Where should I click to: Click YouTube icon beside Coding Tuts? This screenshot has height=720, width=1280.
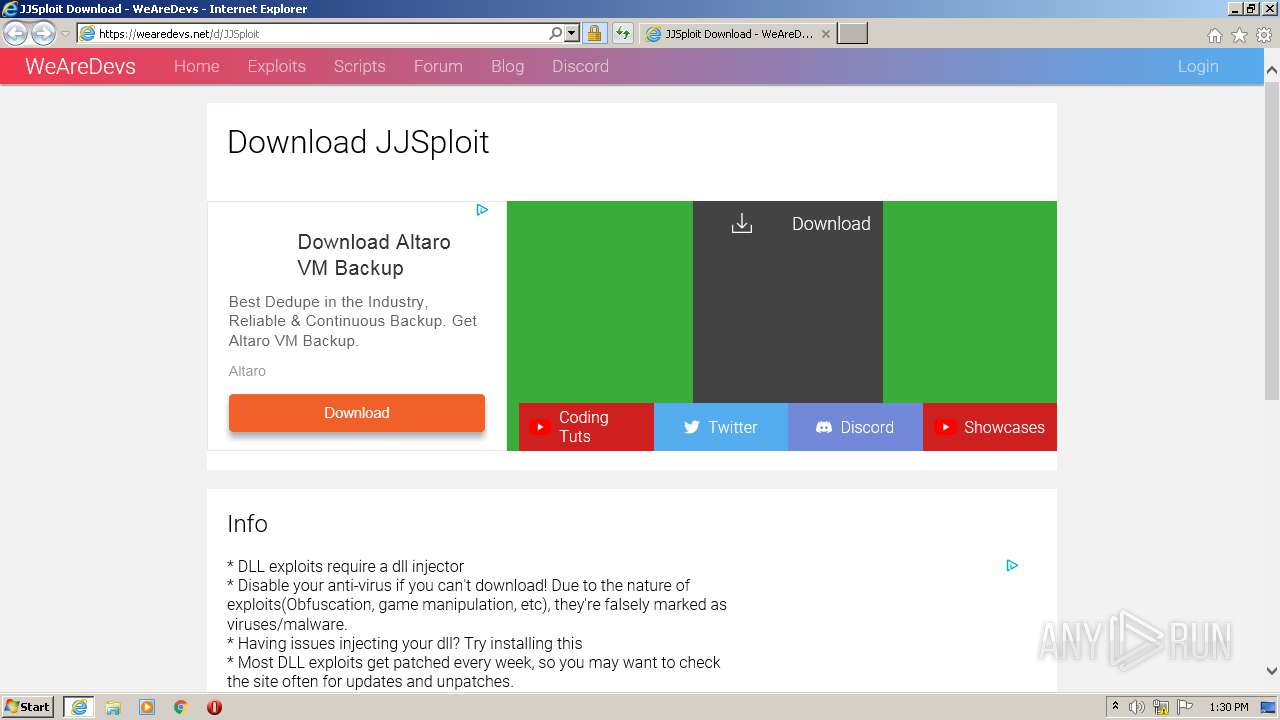539,427
